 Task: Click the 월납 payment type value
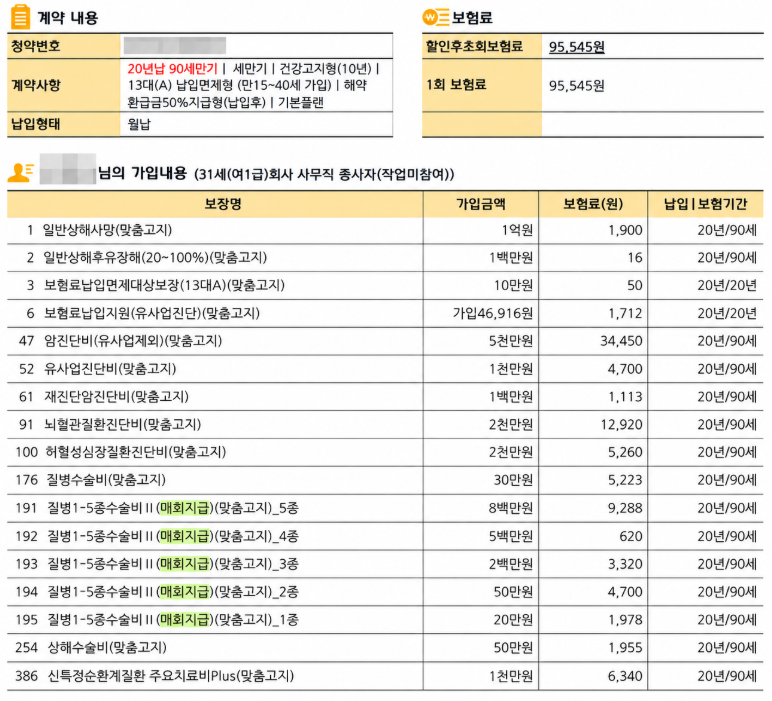pos(139,124)
